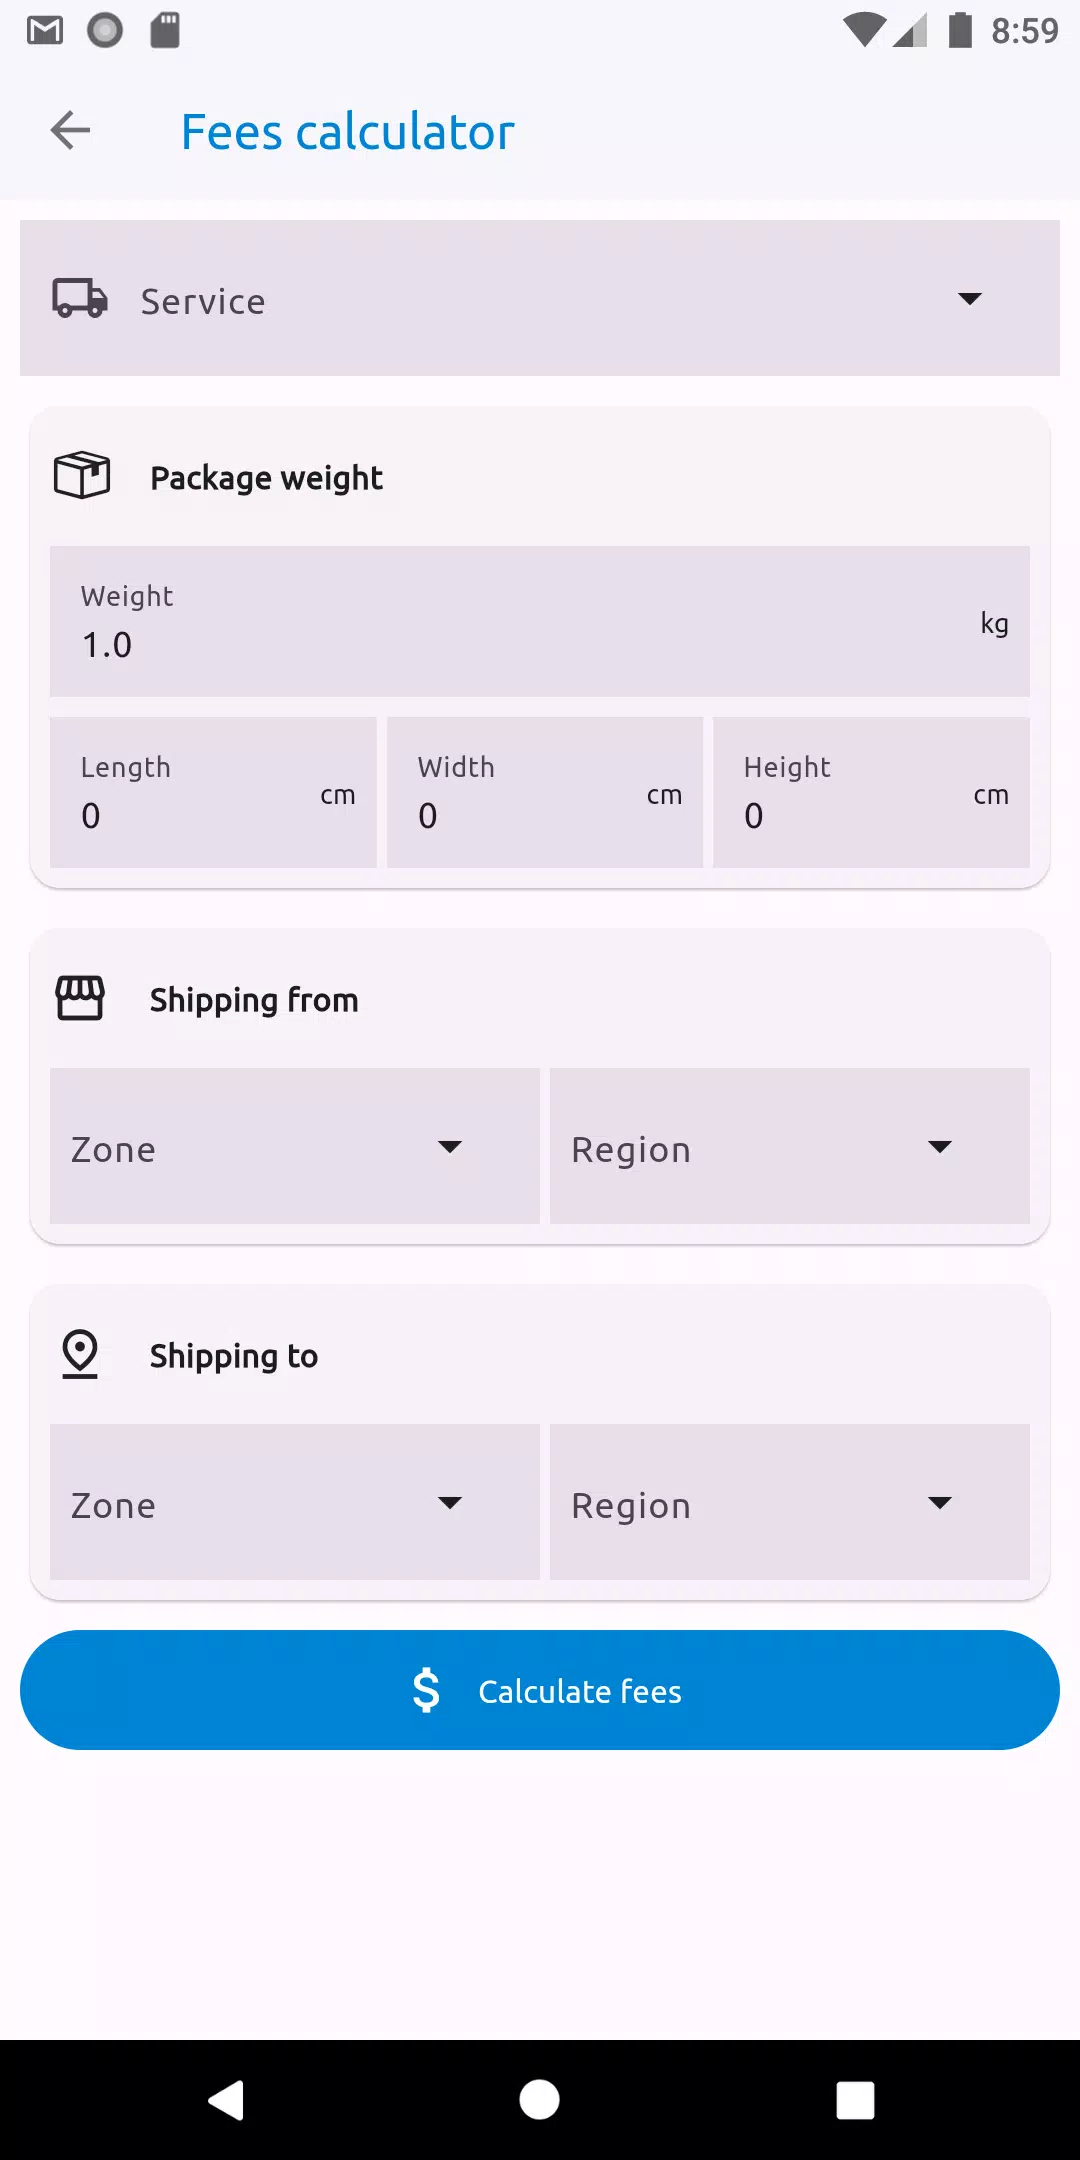Expand the Shipping from Region dropdown
Screen dimensions: 1080x2160
[790, 1146]
